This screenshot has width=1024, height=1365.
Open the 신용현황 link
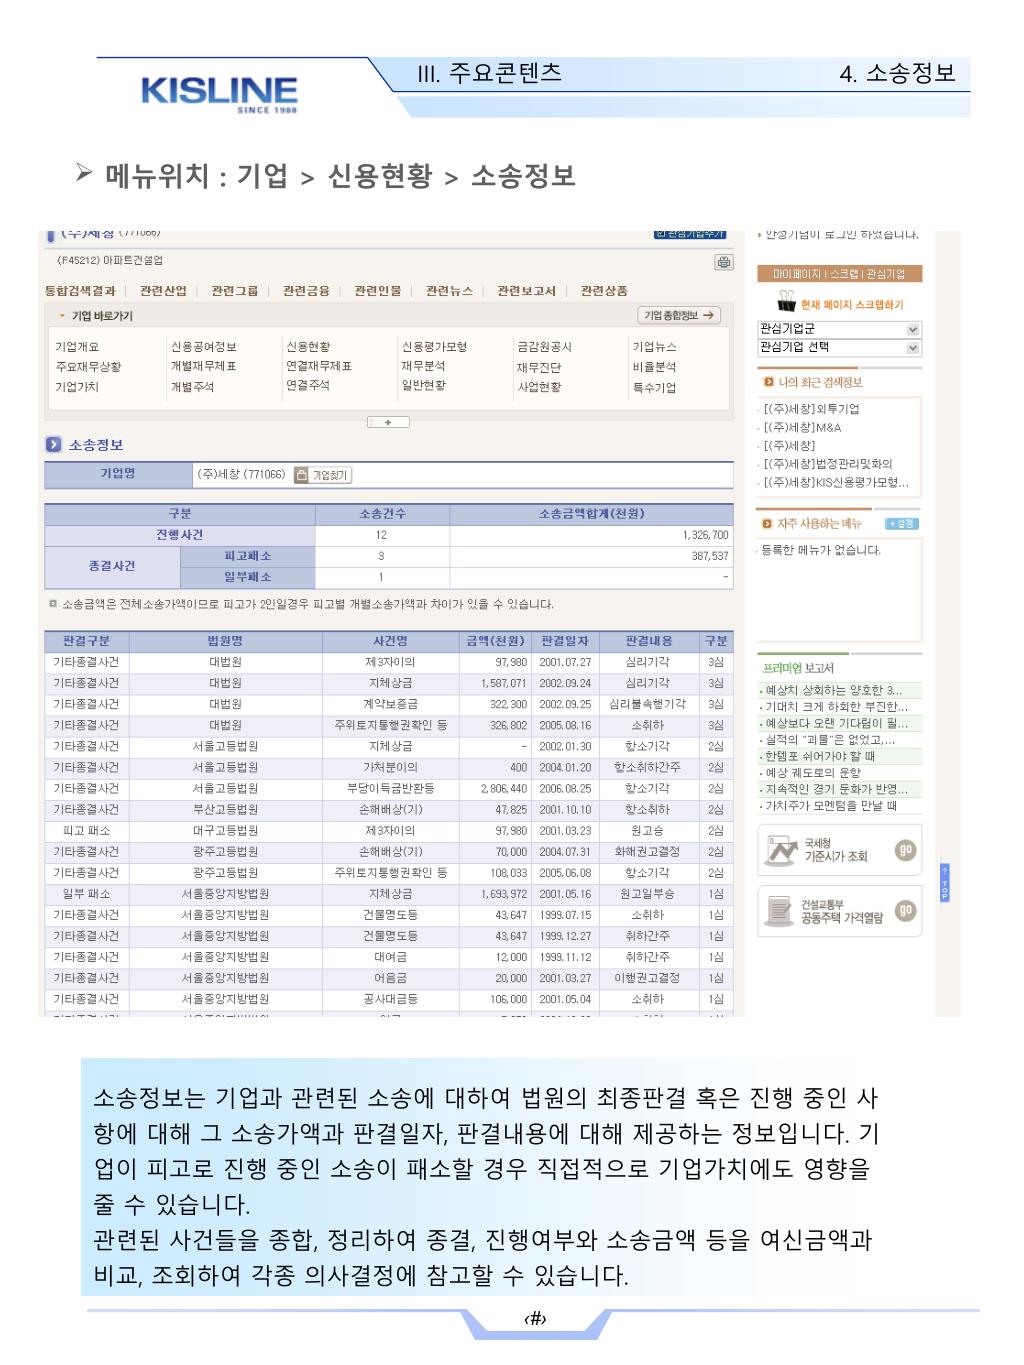click(x=308, y=347)
